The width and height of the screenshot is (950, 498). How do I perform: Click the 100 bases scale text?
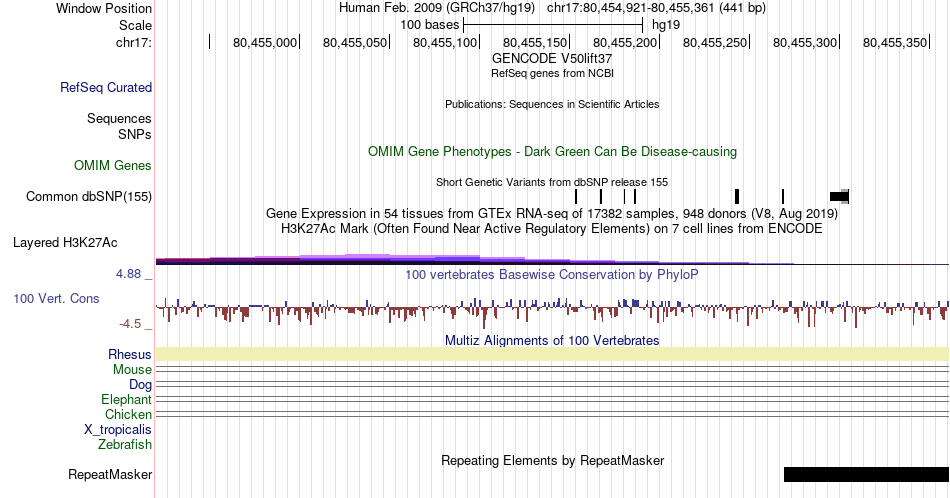click(430, 25)
